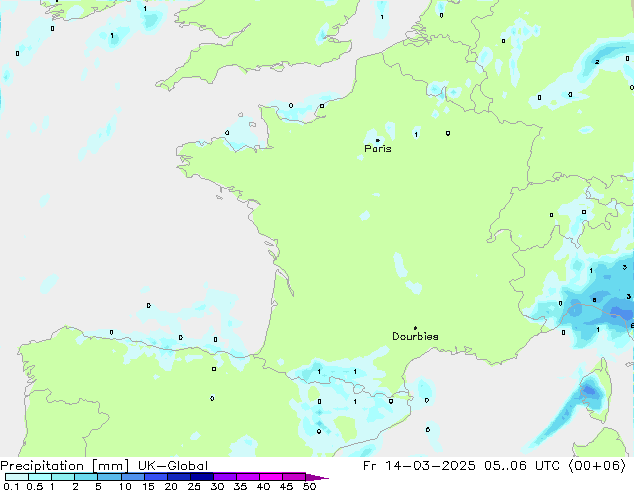634x490 pixels.
Task: Click the Paris city marker dot
Action: coord(378,140)
